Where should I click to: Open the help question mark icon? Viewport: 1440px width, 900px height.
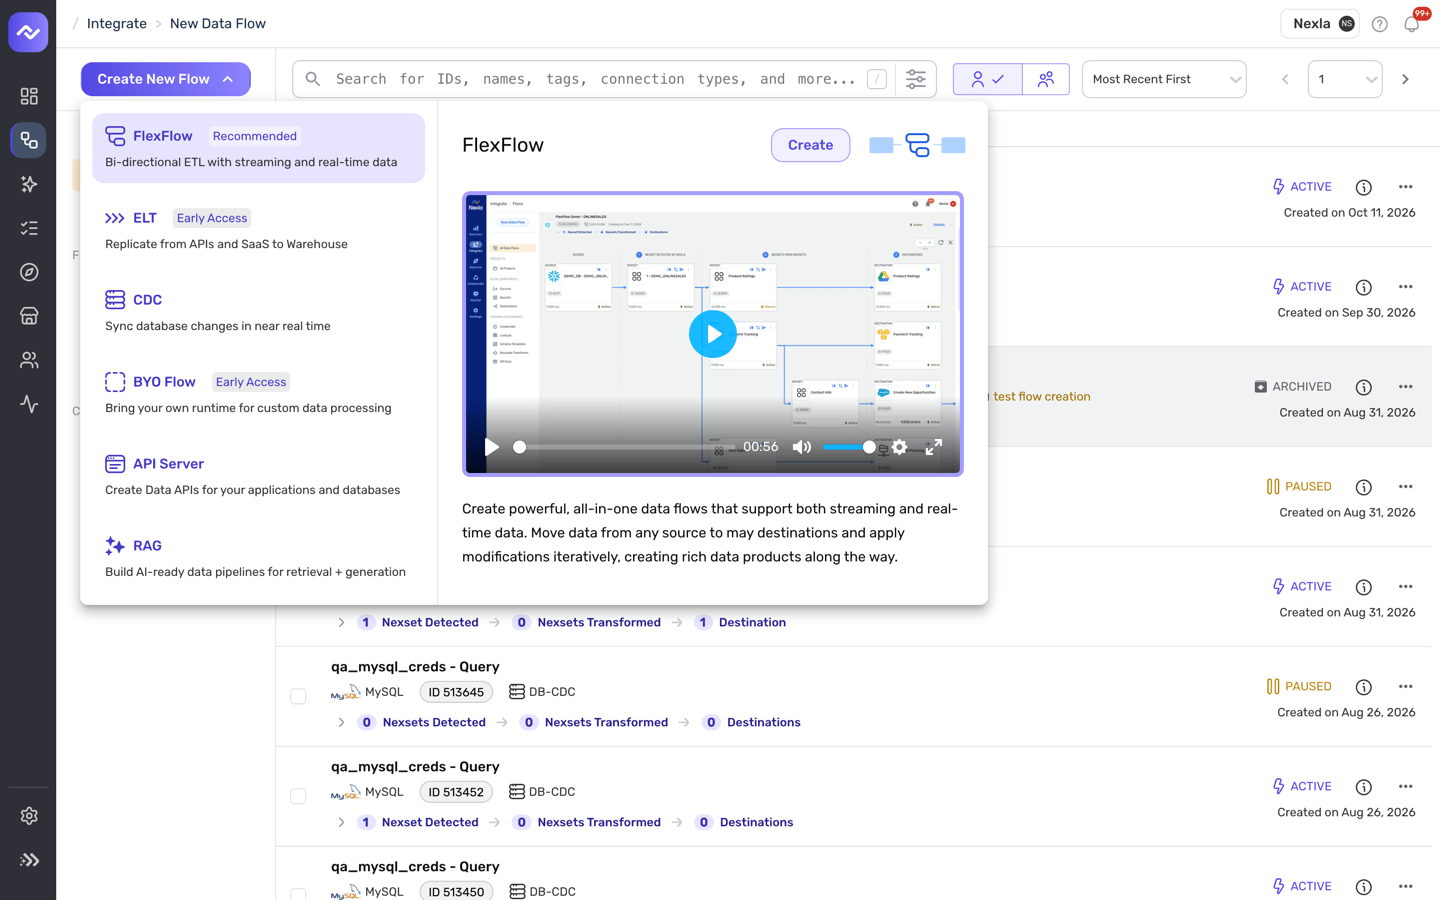click(1380, 24)
